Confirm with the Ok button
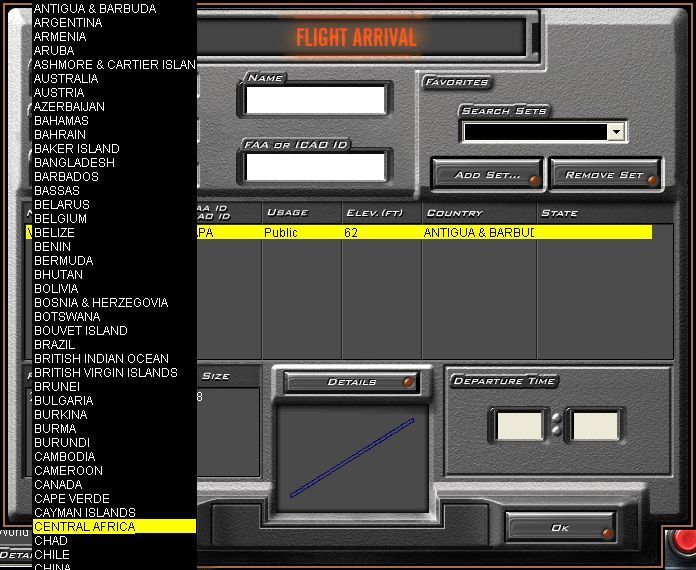Screen dimensions: 696x570 [x=560, y=528]
